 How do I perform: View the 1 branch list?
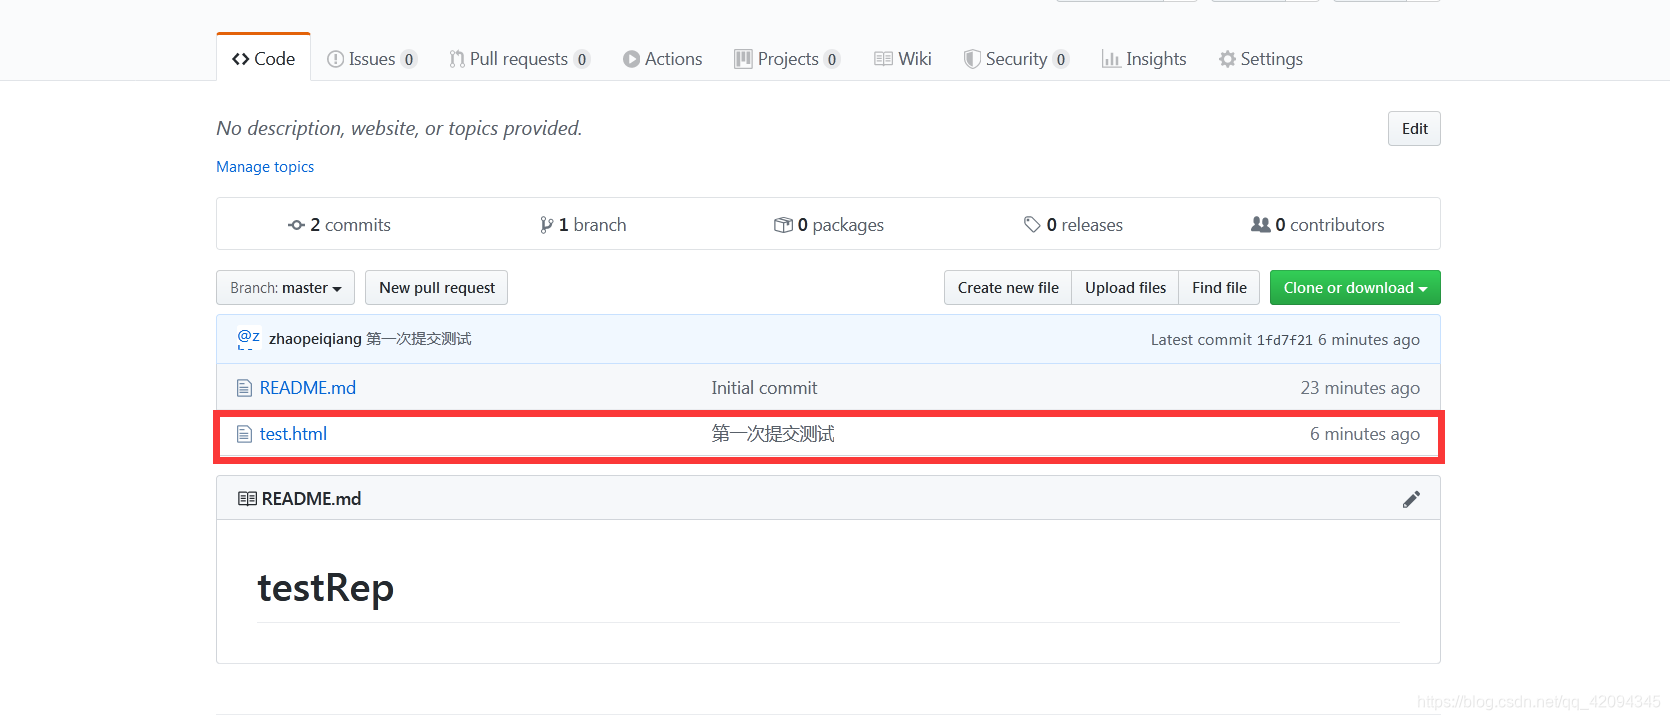point(583,225)
